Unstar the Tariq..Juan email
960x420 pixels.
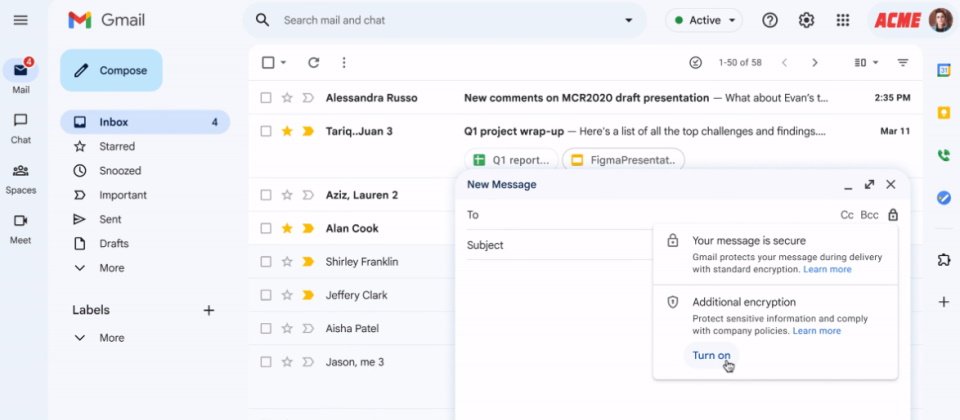click(x=287, y=131)
